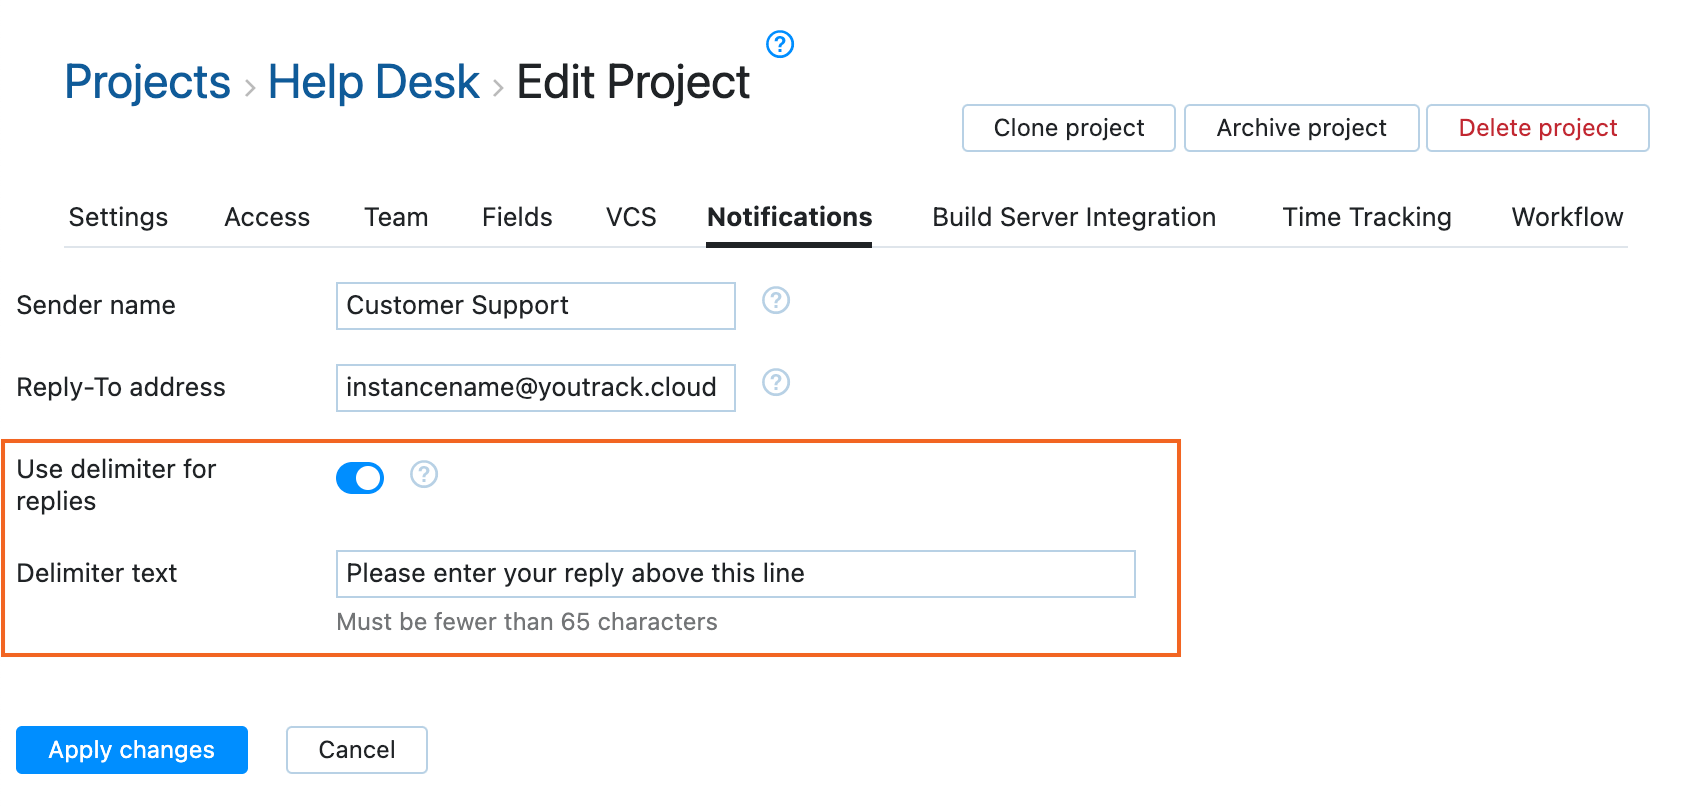The image size is (1686, 810).
Task: Disable the Use delimiter for replies toggle
Action: [x=360, y=478]
